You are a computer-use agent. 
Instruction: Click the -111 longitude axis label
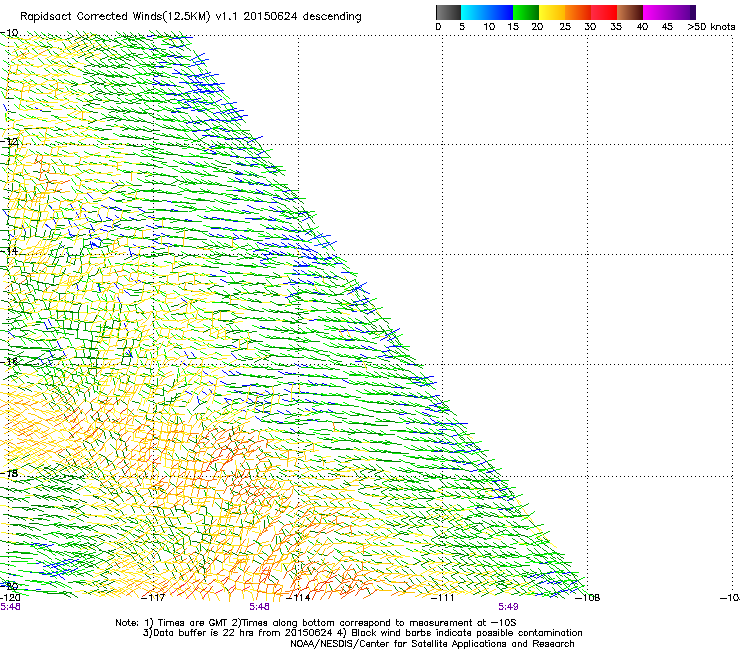tap(443, 598)
